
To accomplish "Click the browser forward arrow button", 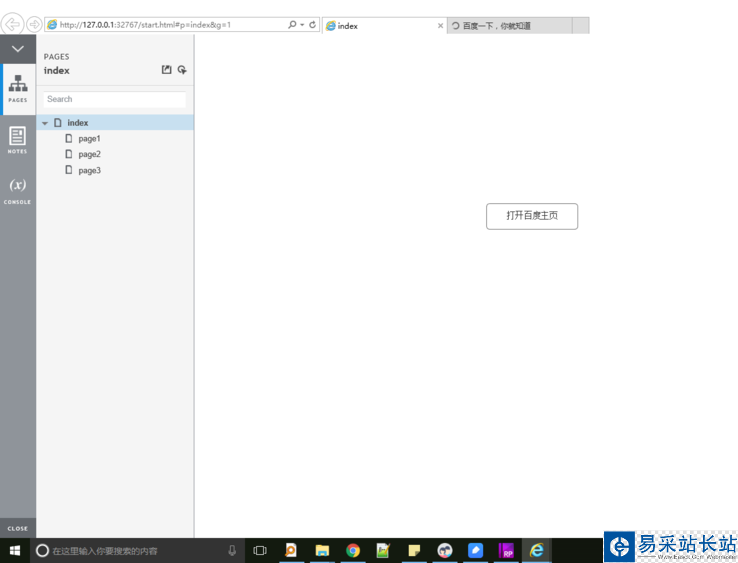I will coord(34,24).
